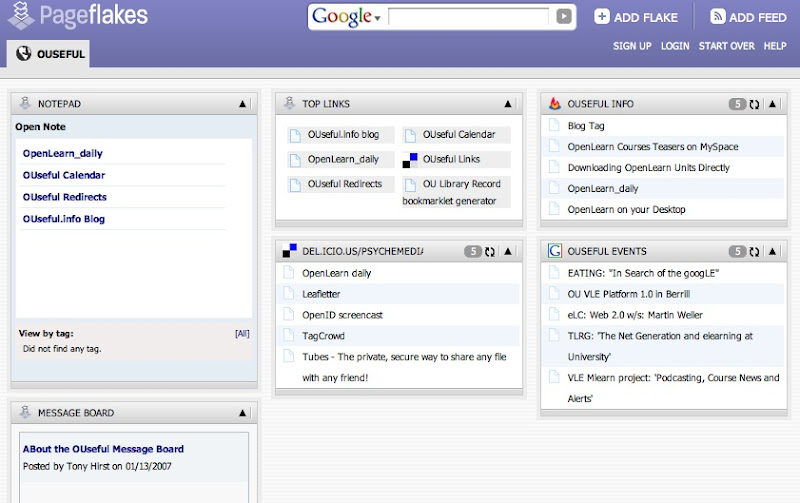Open the Leafletter bookmark

coord(321,294)
